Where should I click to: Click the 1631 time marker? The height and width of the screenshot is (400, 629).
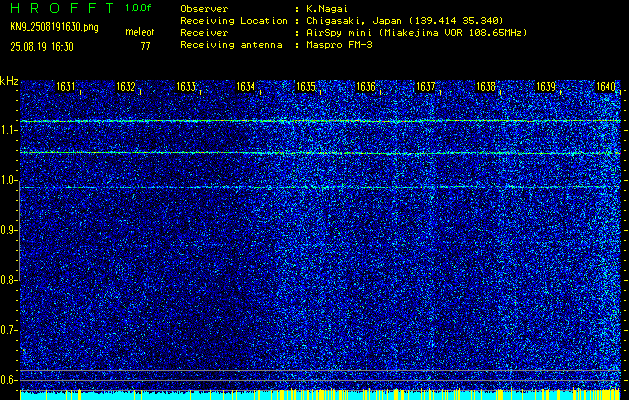pyautogui.click(x=66, y=86)
